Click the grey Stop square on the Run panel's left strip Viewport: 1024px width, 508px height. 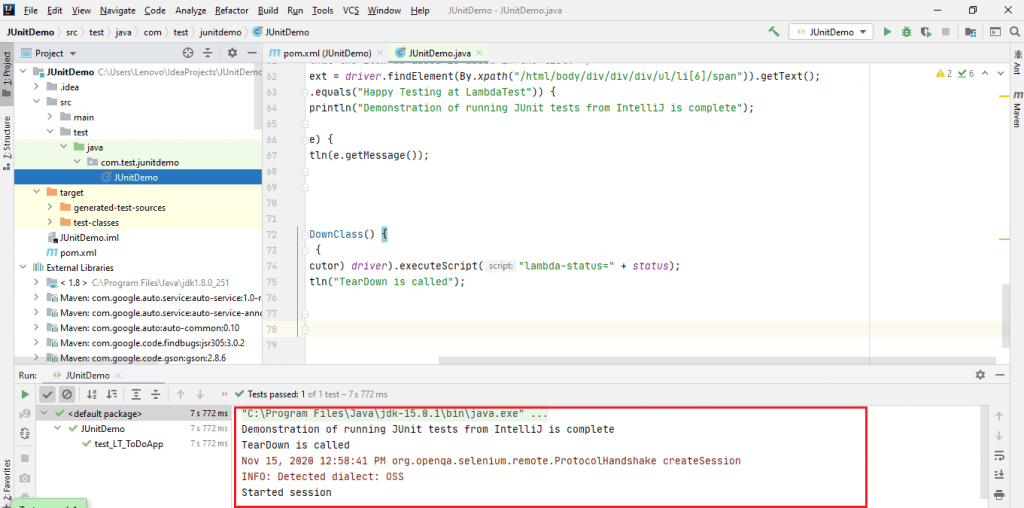pos(25,458)
